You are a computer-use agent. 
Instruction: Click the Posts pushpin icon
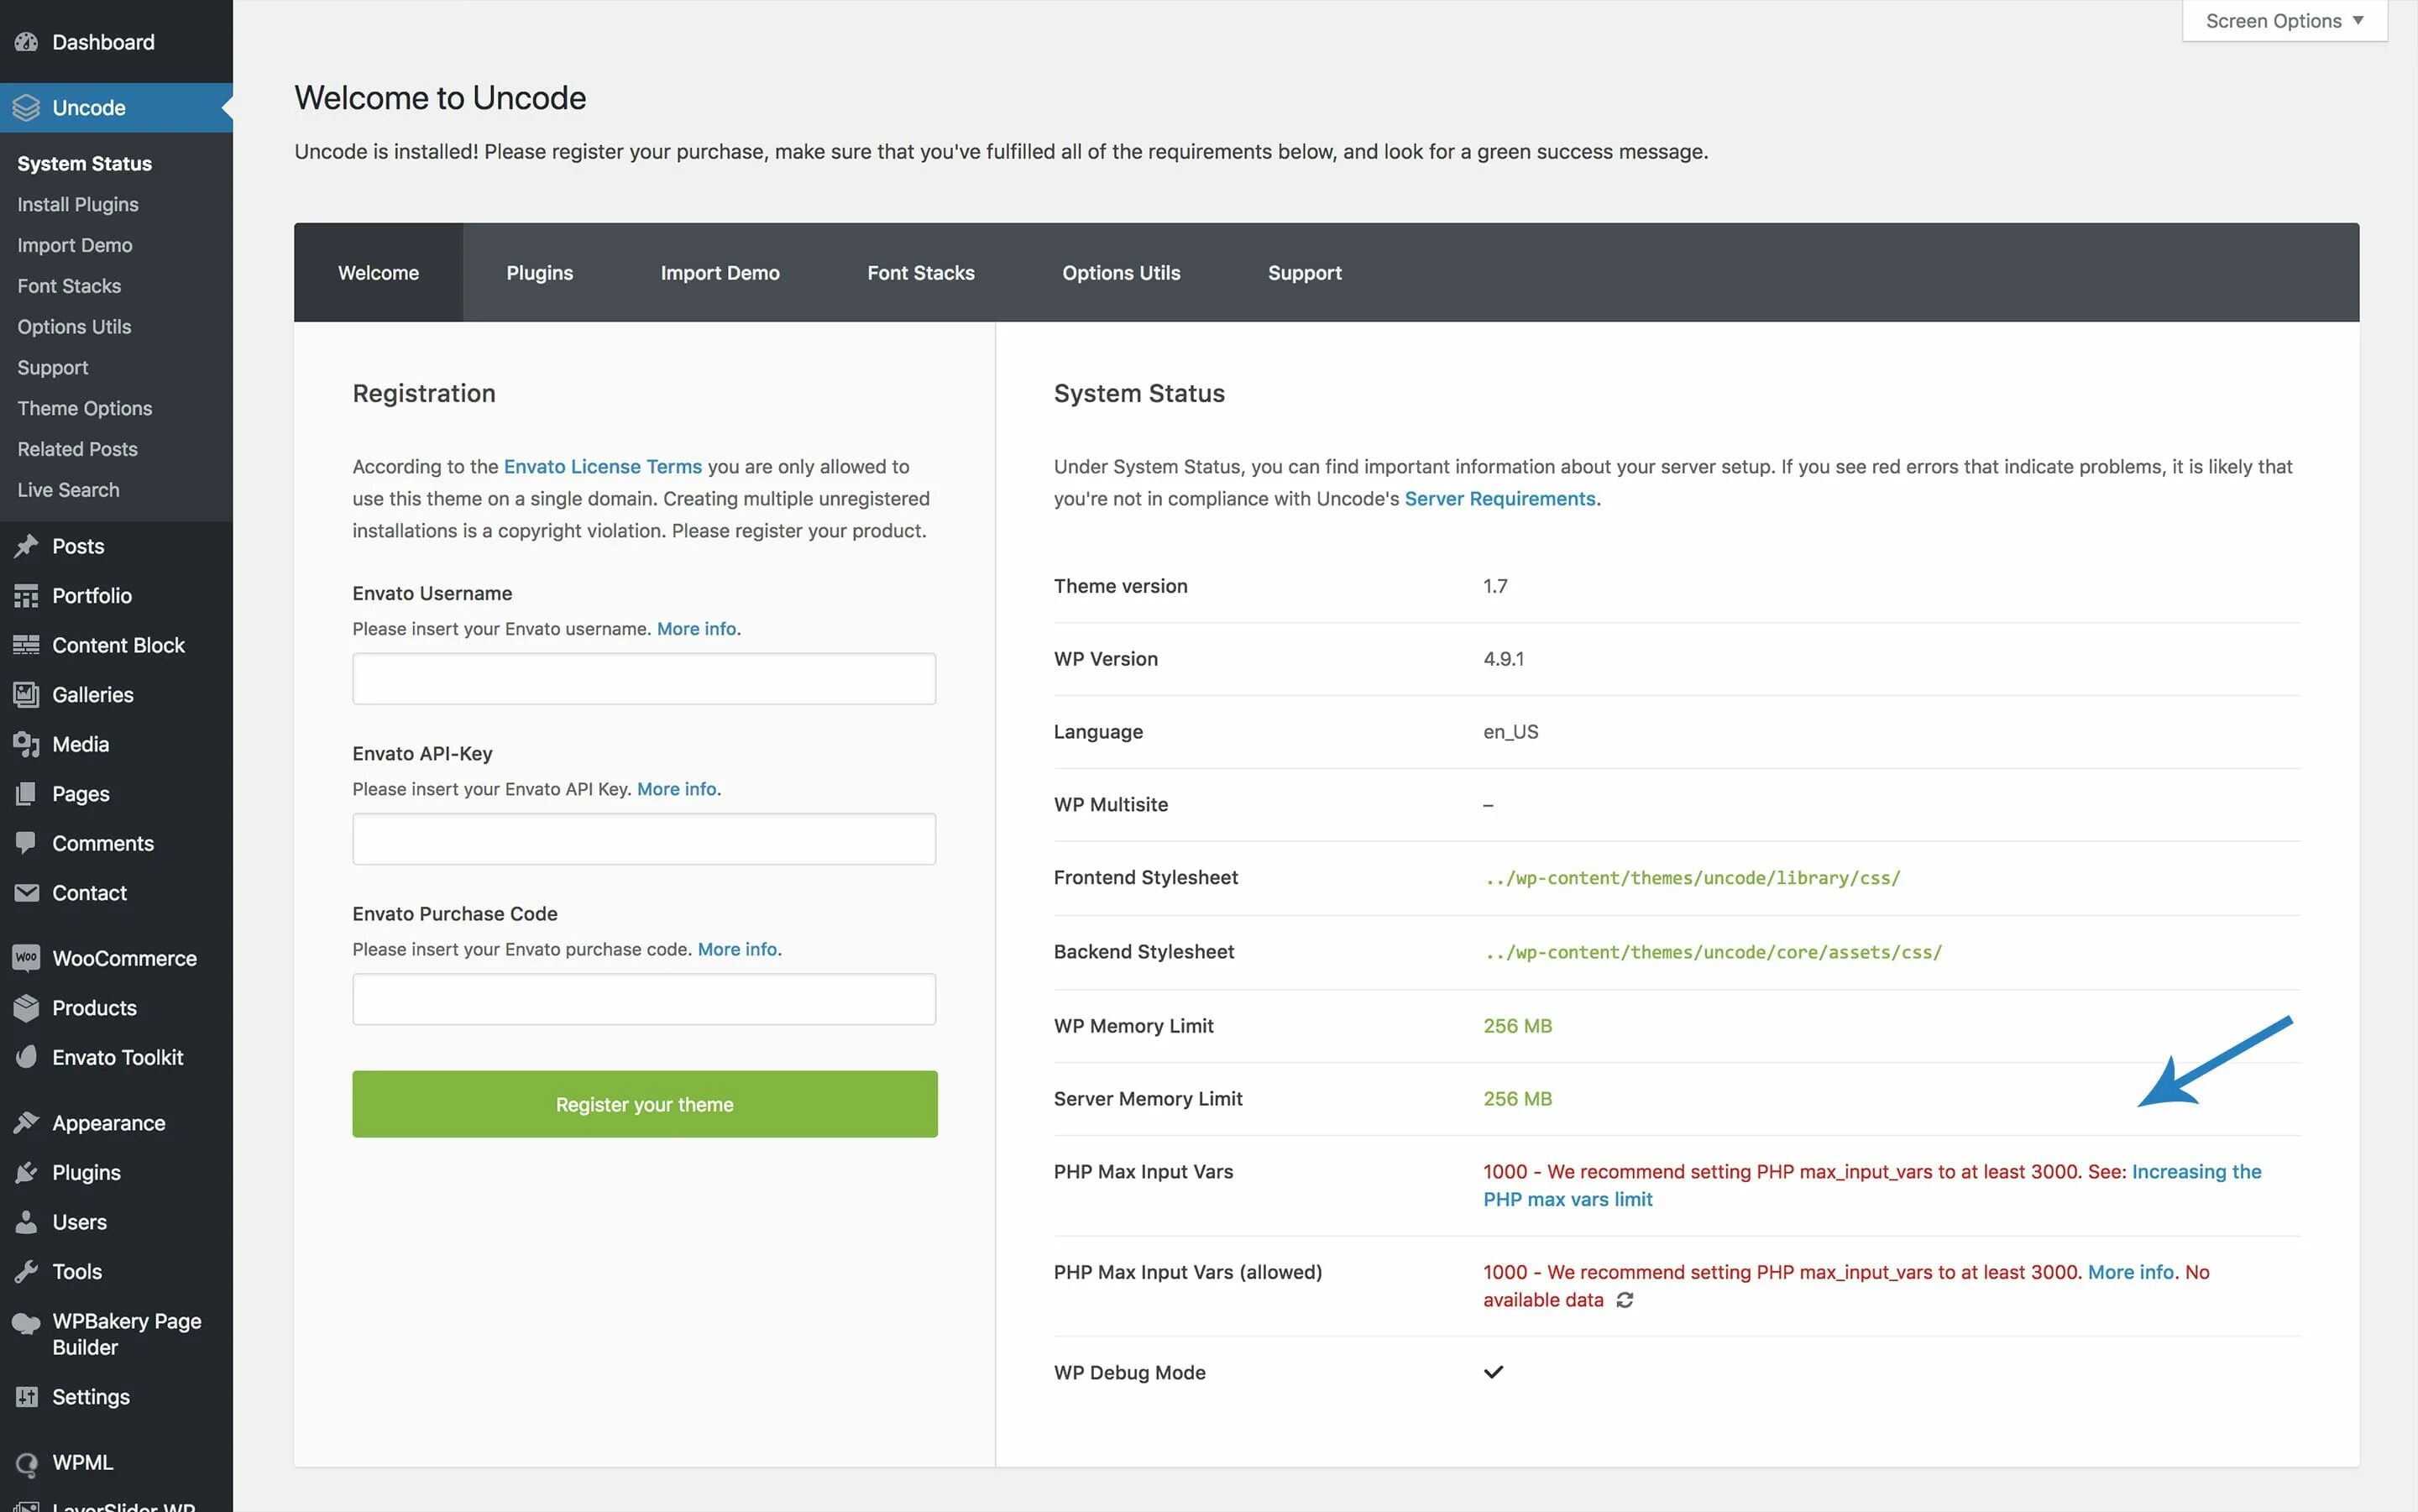pyautogui.click(x=26, y=546)
